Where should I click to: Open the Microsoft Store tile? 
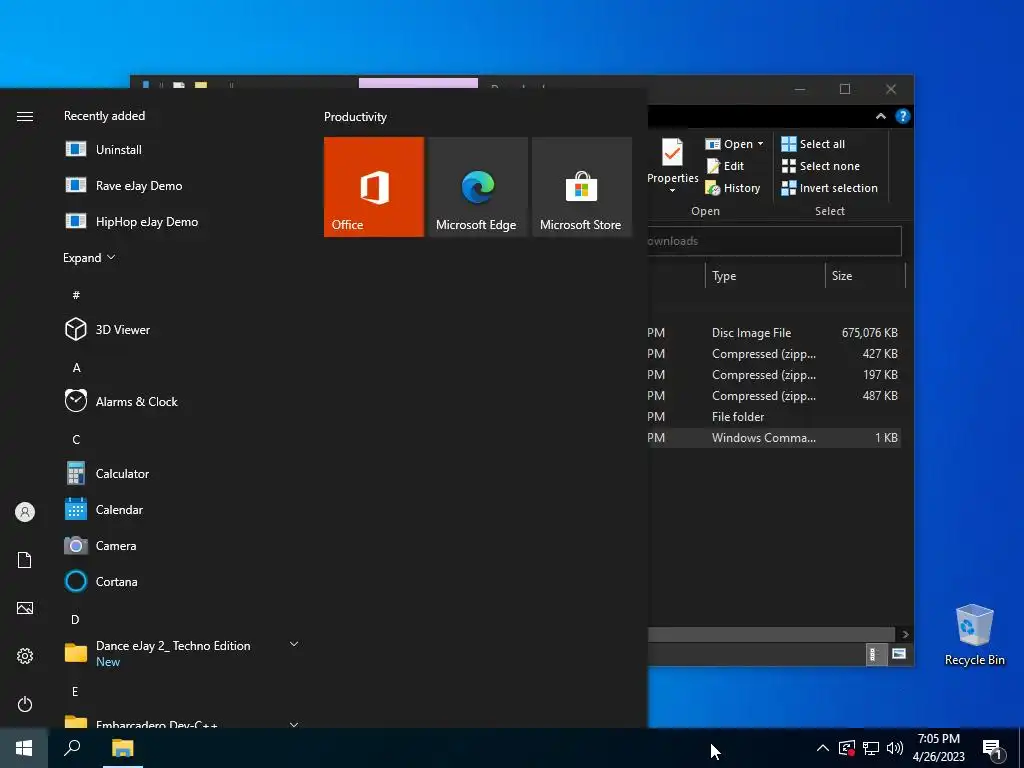tap(582, 187)
